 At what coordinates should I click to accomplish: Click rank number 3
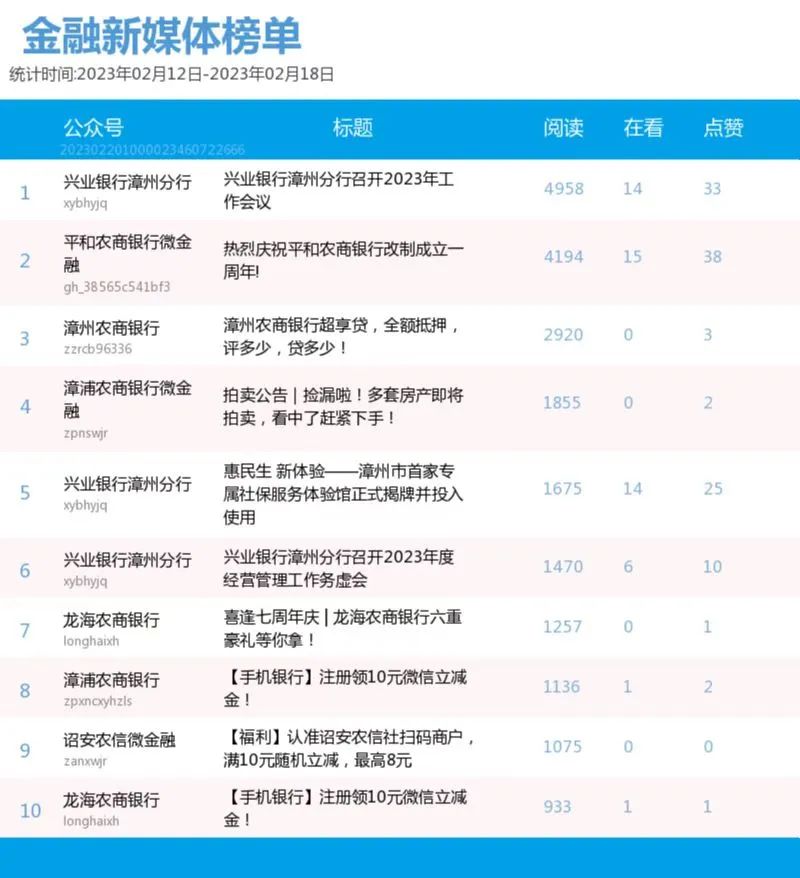[25, 339]
